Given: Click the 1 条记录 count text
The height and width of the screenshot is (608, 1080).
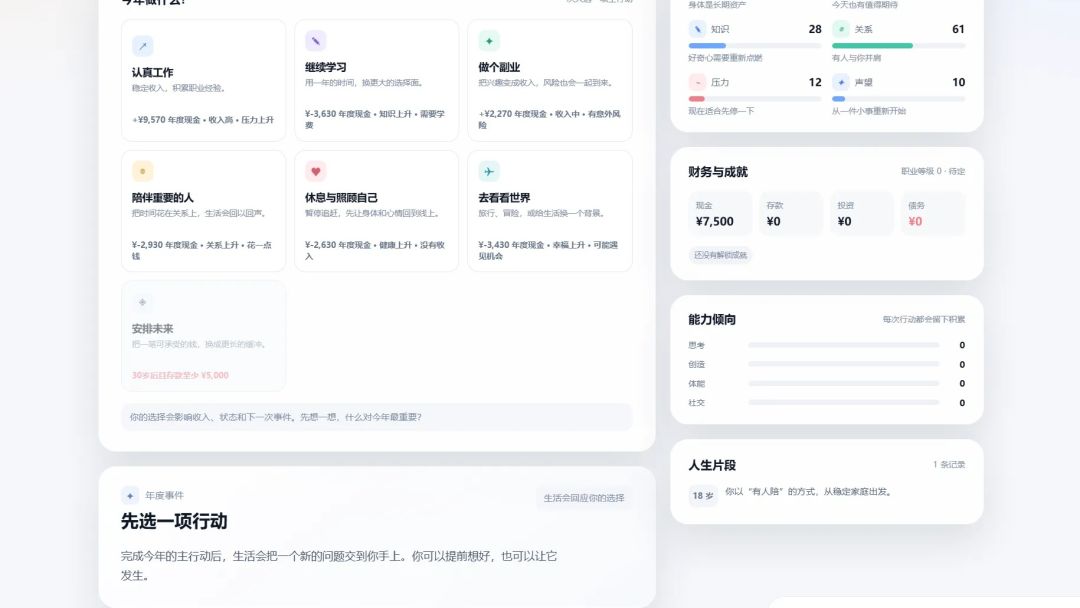Looking at the screenshot, I should [x=948, y=465].
